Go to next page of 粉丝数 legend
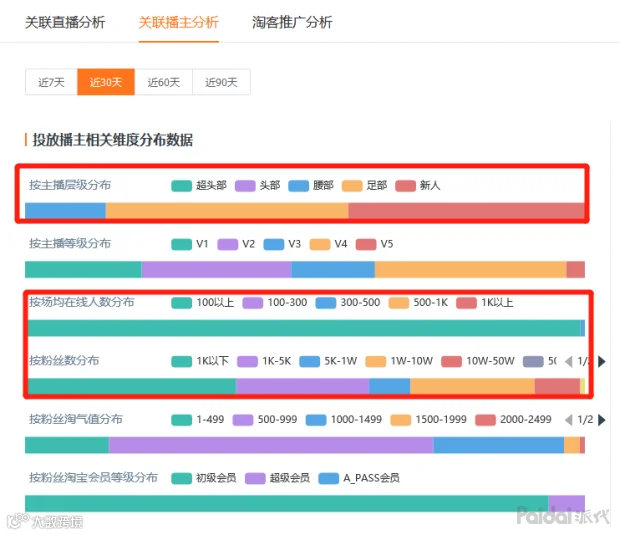The height and width of the screenshot is (535, 620). (x=602, y=361)
